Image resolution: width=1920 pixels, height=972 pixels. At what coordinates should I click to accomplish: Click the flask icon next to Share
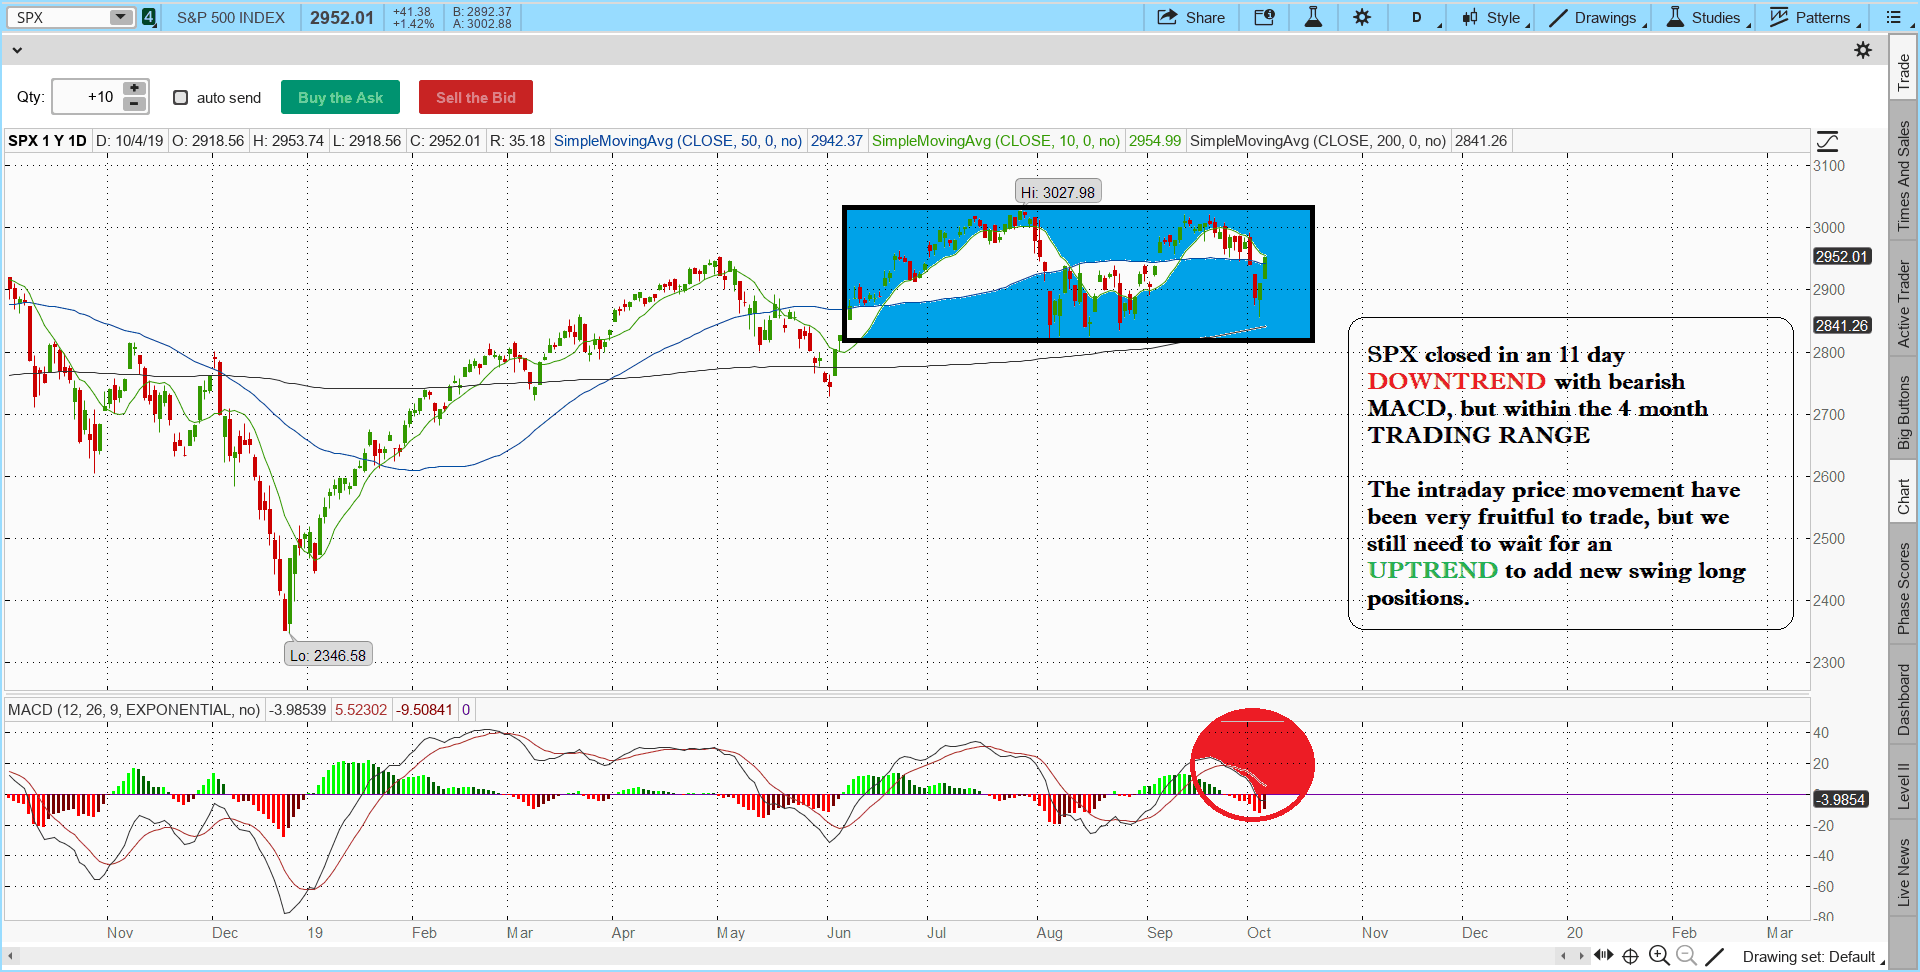(1313, 17)
